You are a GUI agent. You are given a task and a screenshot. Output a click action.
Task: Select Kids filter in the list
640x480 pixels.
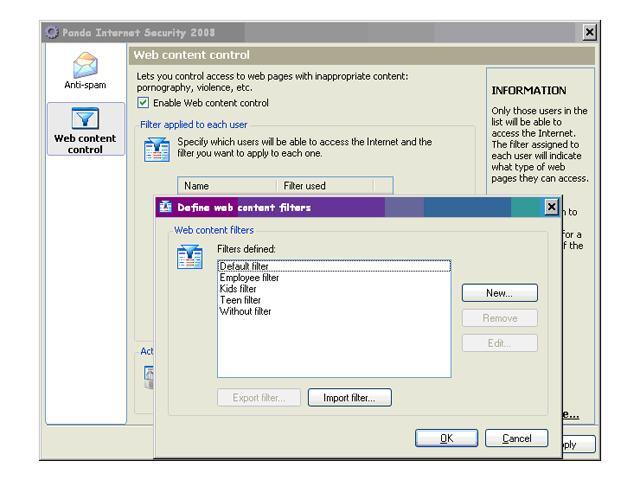334,289
